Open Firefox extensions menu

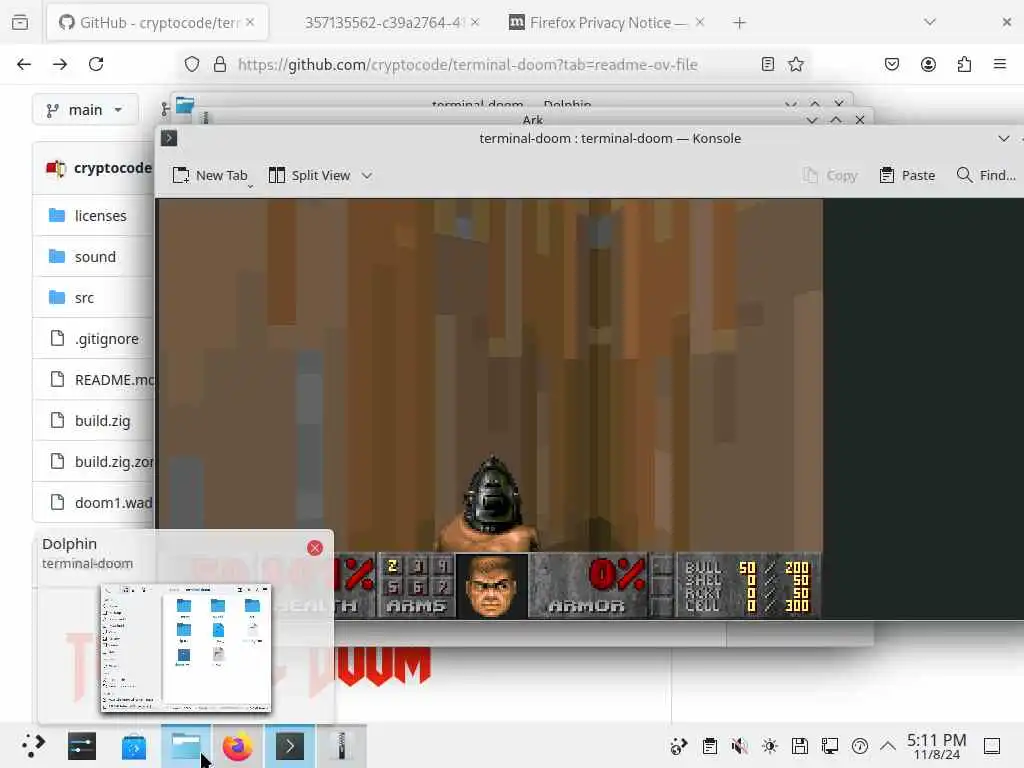(x=964, y=64)
